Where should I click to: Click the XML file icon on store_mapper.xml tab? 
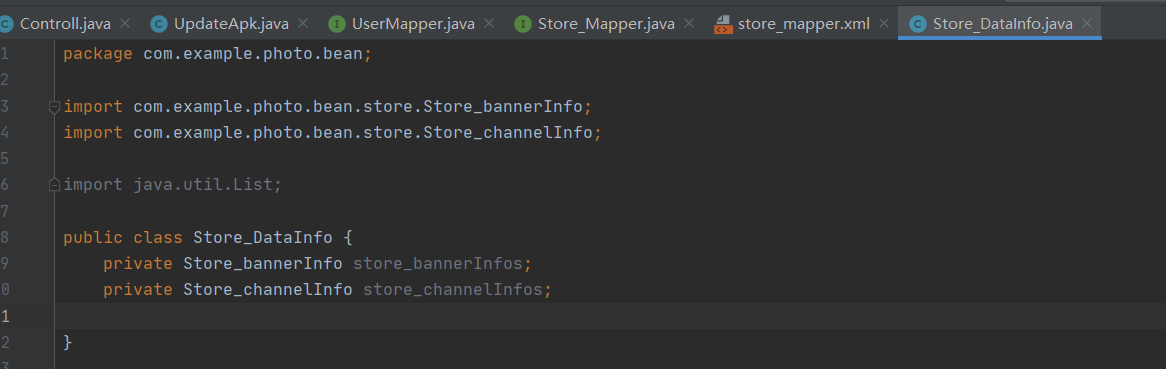click(x=722, y=25)
